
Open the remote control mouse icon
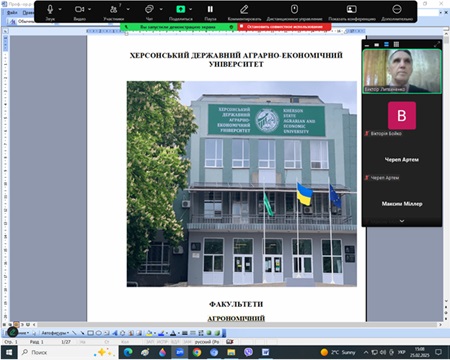click(294, 9)
